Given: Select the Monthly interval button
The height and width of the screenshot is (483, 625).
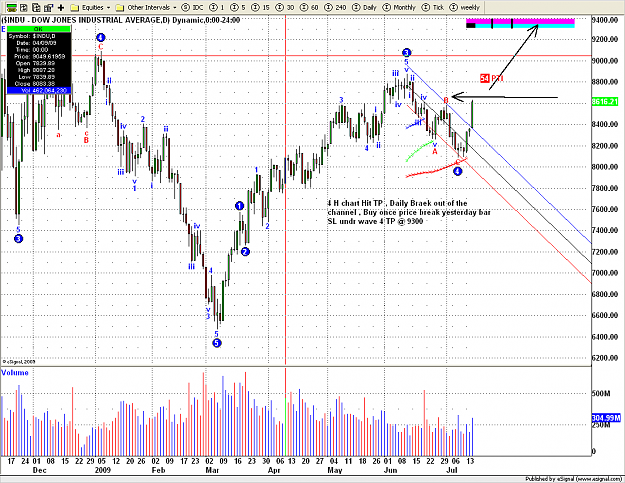Looking at the screenshot, I should click(x=399, y=7).
